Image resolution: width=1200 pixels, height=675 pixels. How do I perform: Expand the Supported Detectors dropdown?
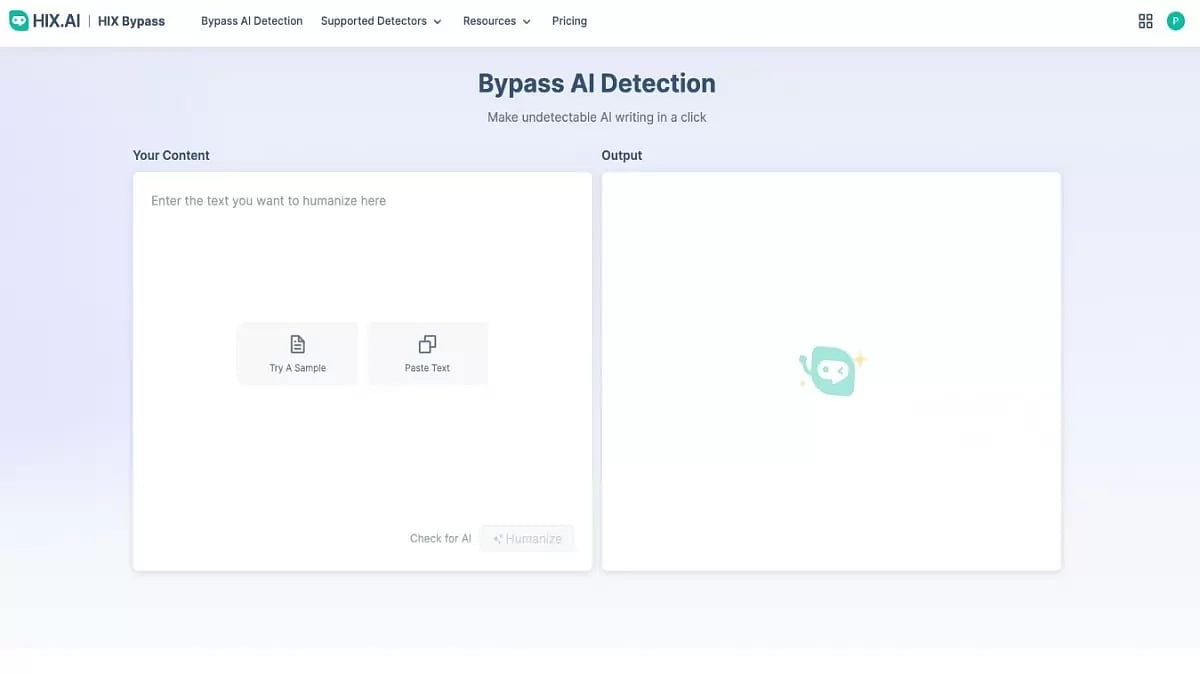point(374,20)
